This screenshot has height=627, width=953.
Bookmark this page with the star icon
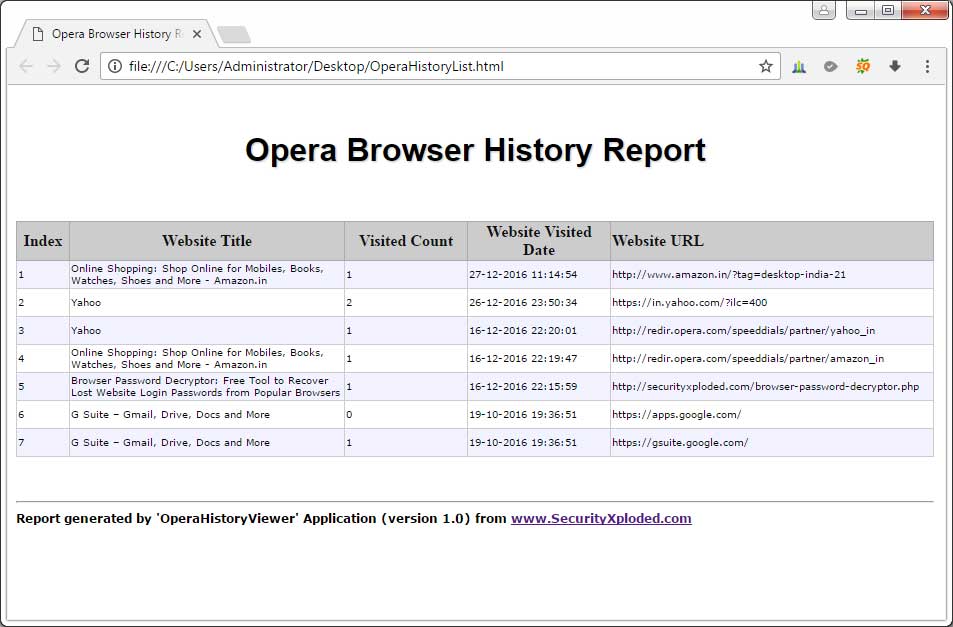(765, 67)
